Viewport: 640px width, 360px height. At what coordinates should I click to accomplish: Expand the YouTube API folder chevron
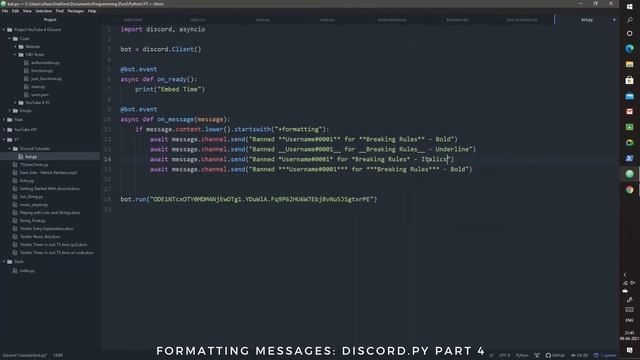click(x=4, y=130)
